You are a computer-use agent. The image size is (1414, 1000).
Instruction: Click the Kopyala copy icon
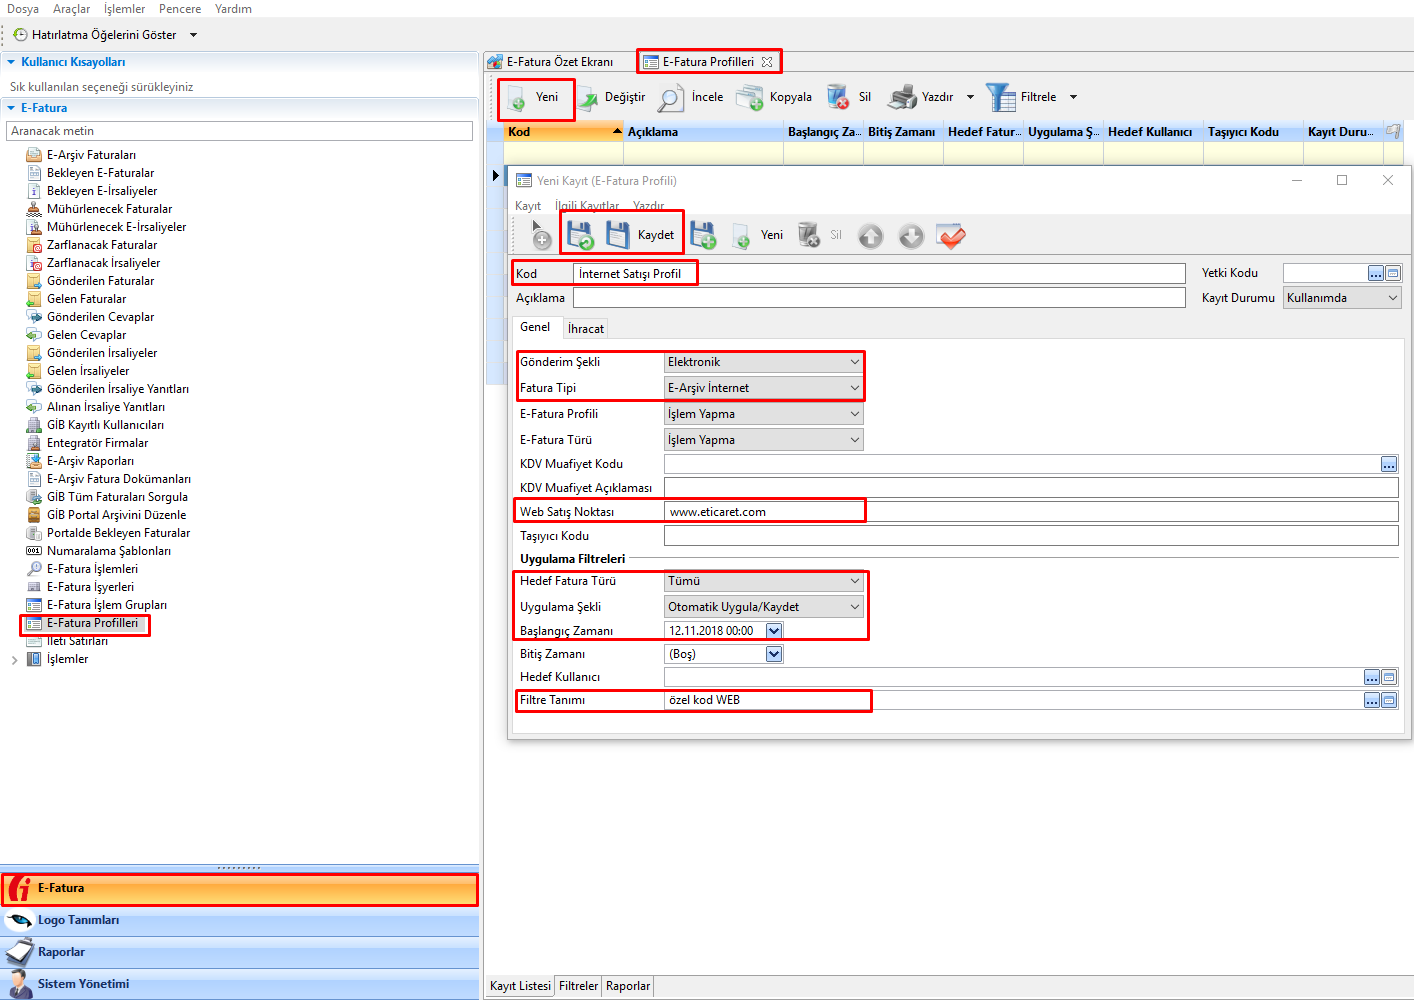(749, 98)
